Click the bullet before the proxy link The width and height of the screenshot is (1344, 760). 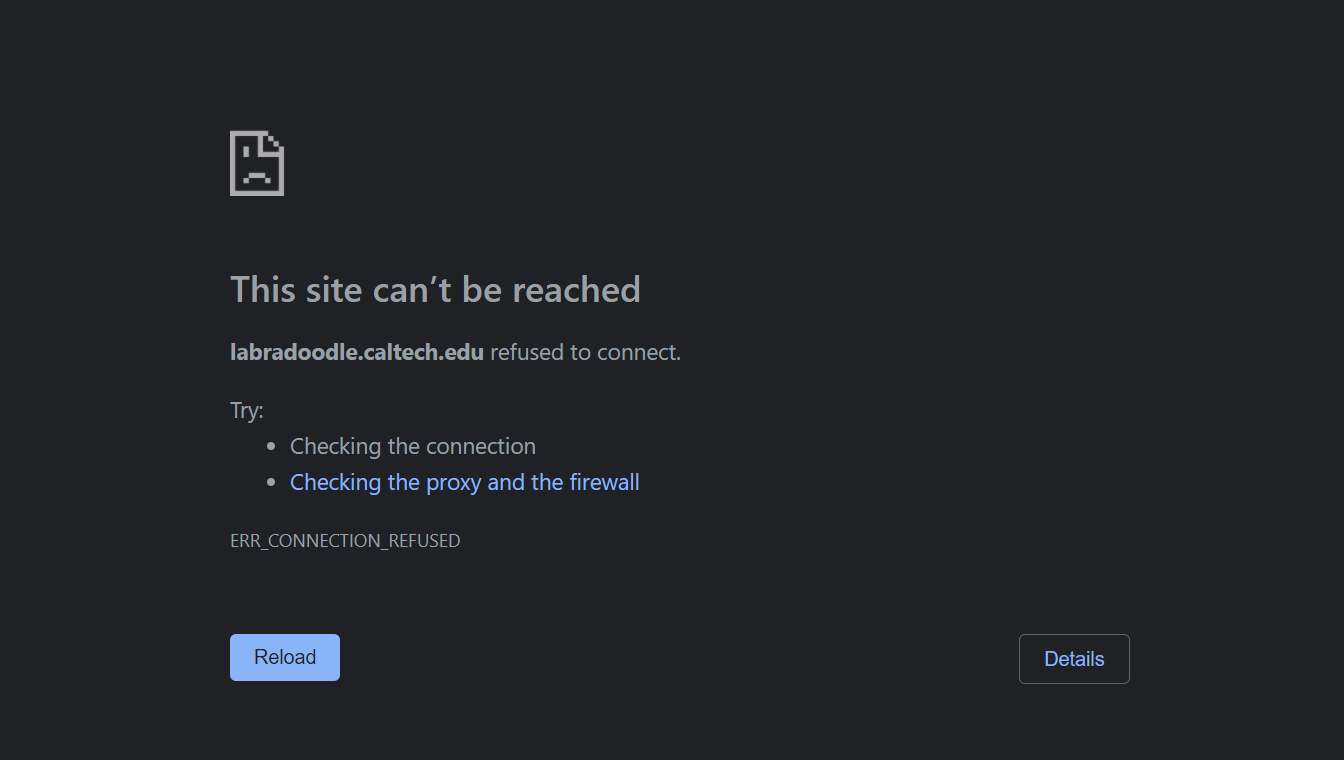[271, 482]
